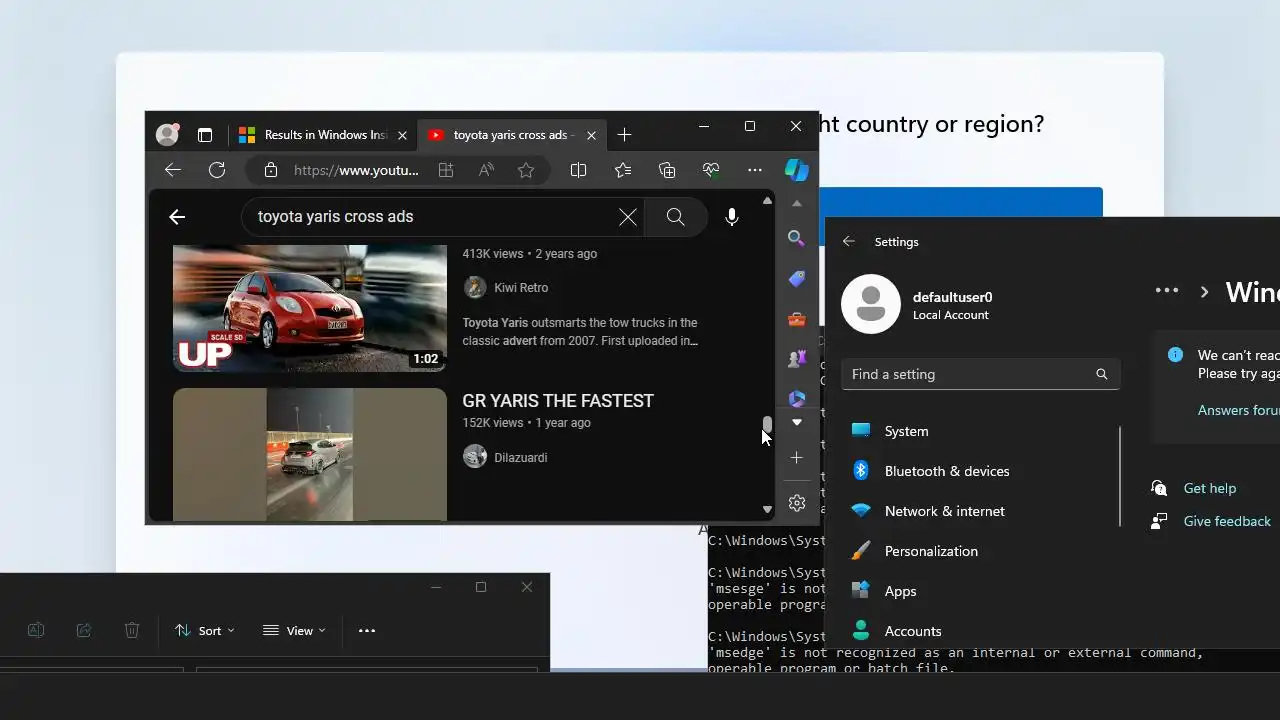Add a site to Edge sidebar

[797, 457]
